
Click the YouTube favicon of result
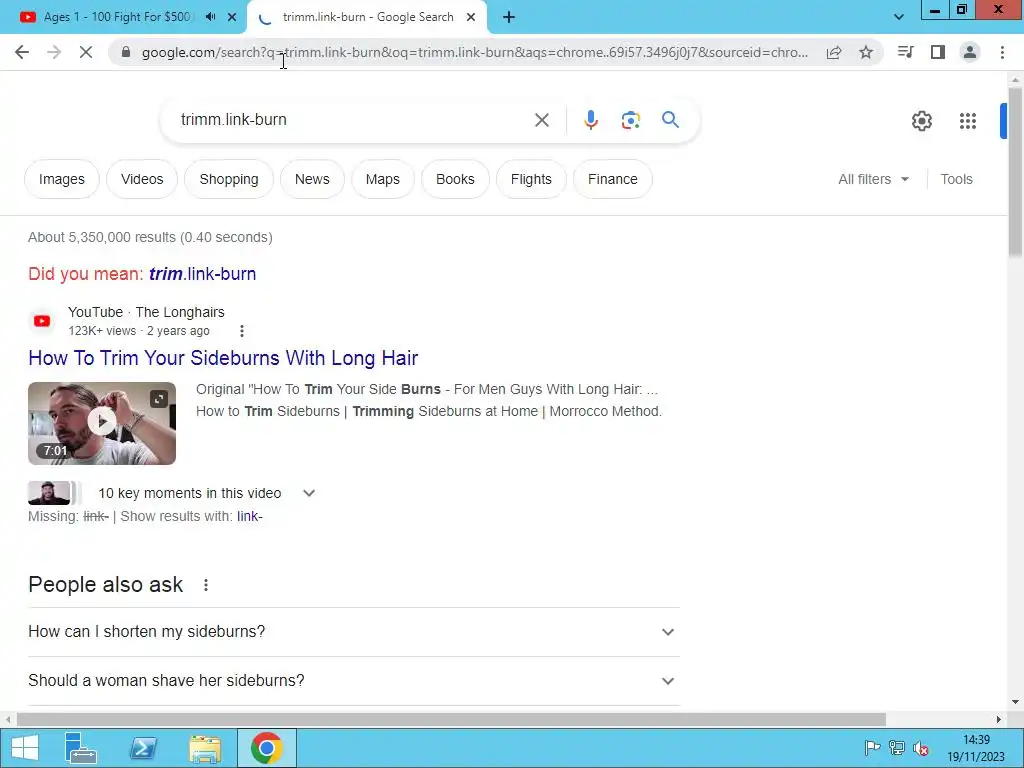point(42,321)
